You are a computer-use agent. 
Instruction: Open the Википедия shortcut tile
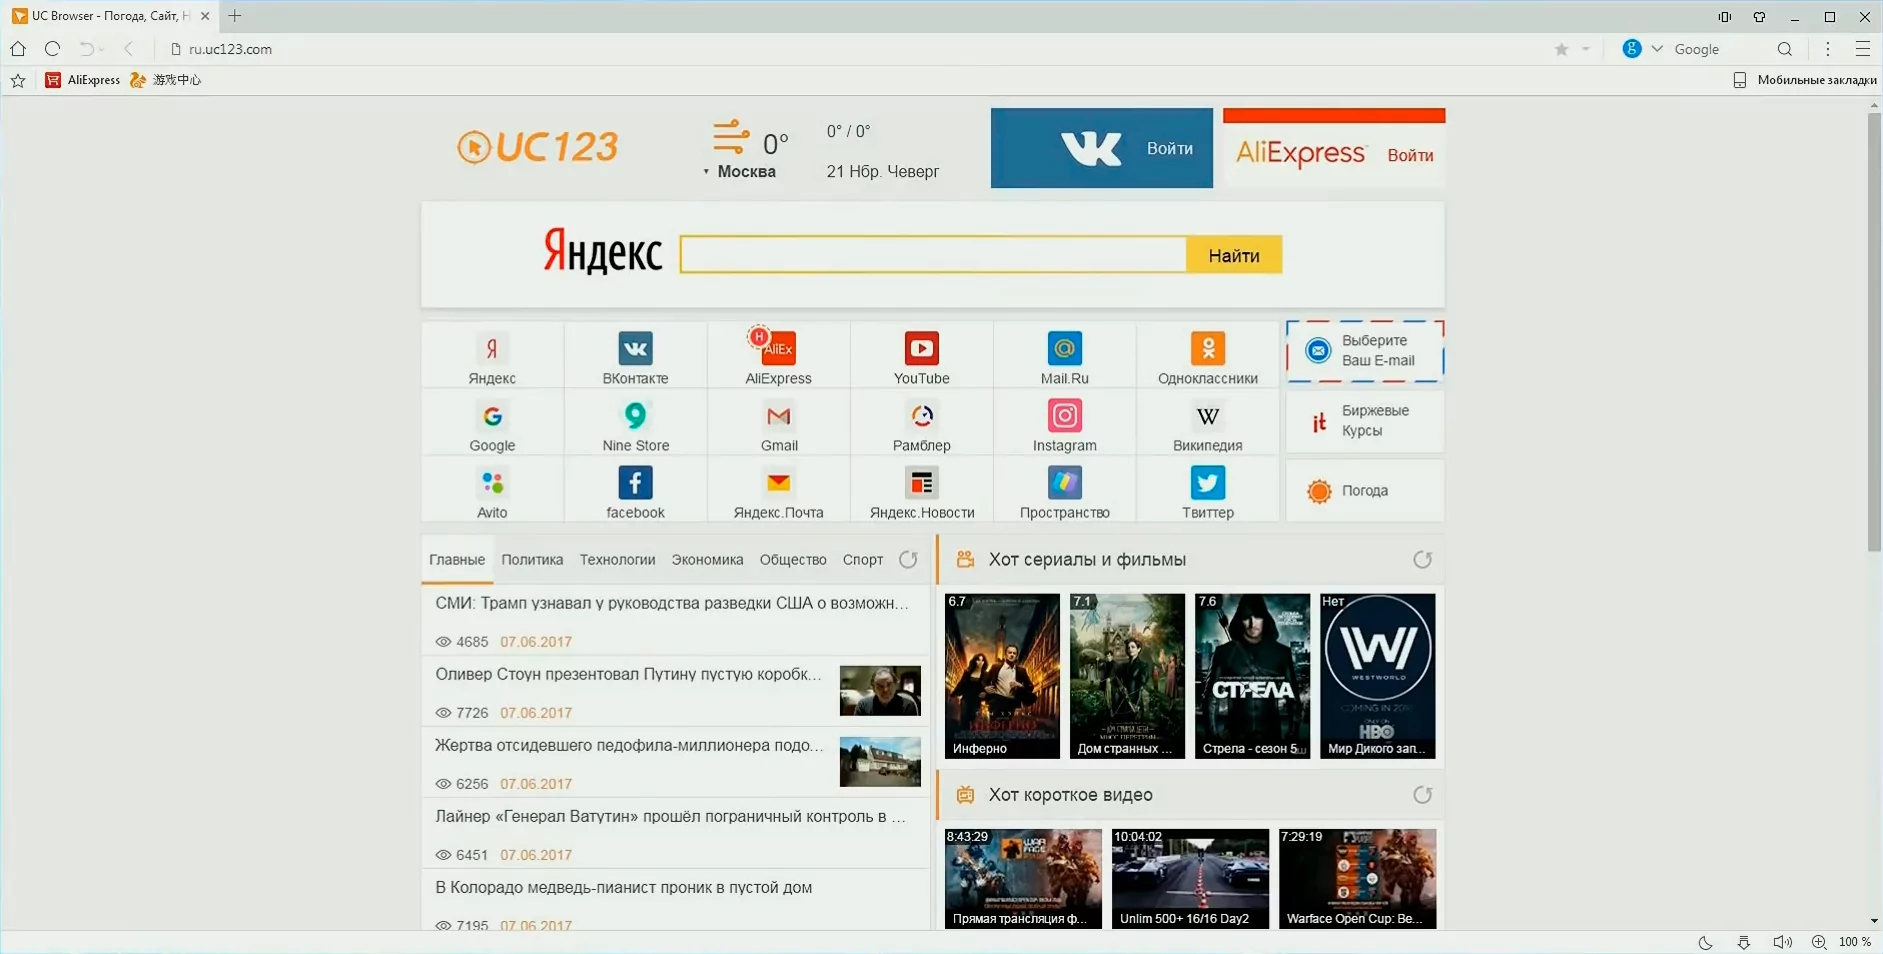pos(1207,422)
